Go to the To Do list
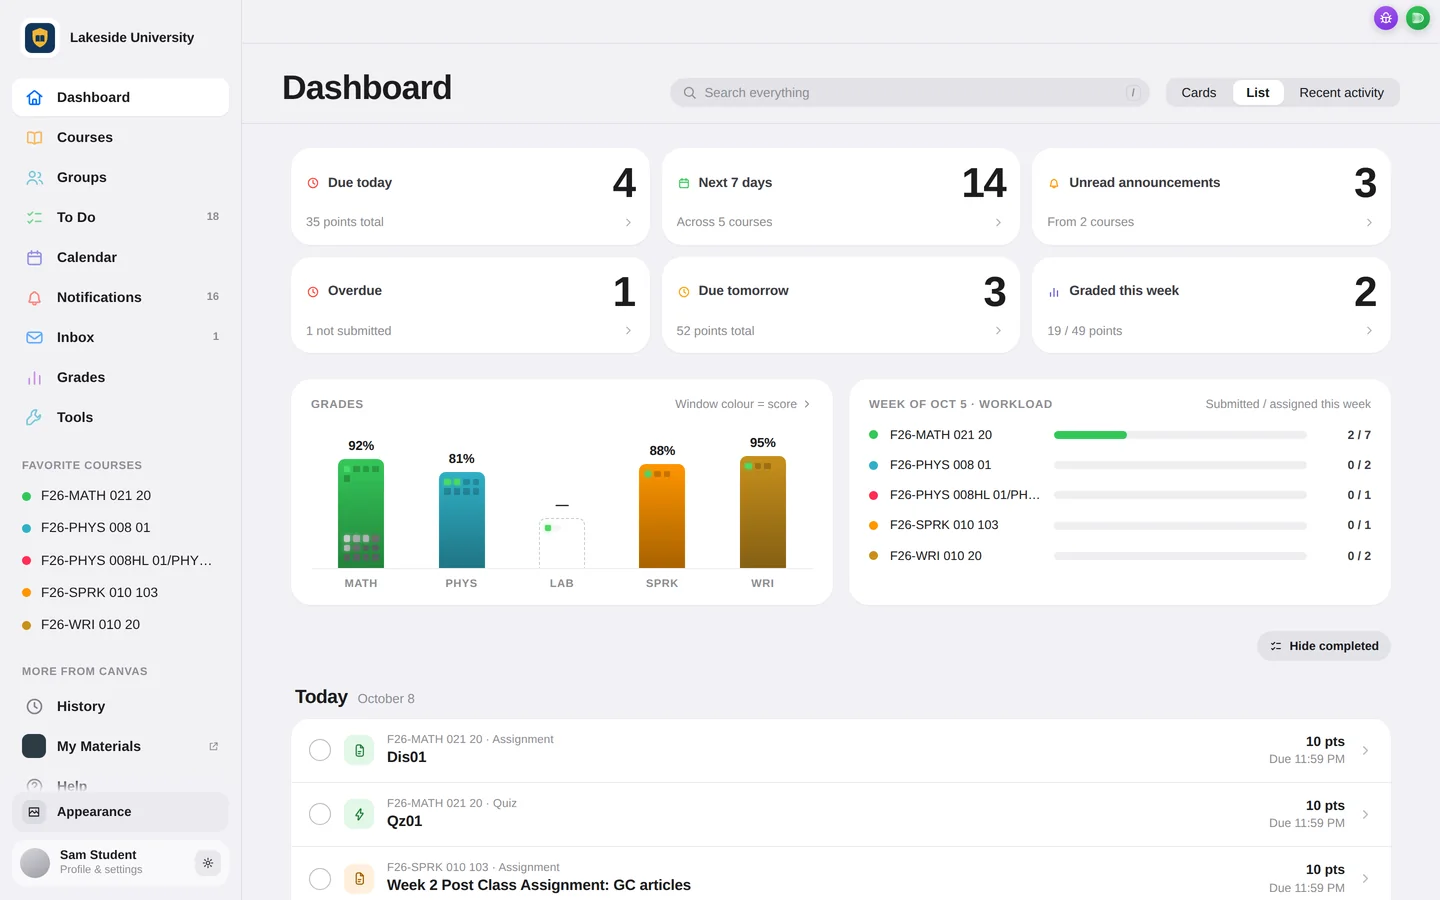 click(120, 217)
